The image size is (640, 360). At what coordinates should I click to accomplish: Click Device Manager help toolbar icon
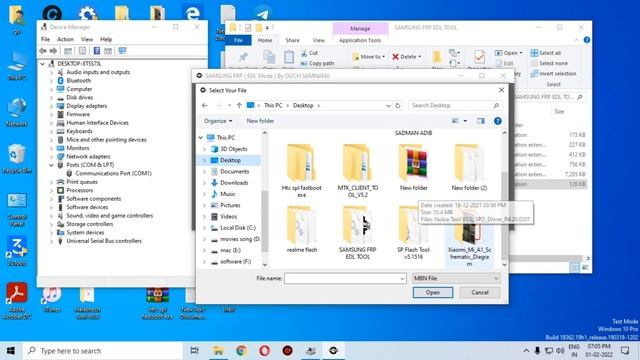tap(97, 51)
